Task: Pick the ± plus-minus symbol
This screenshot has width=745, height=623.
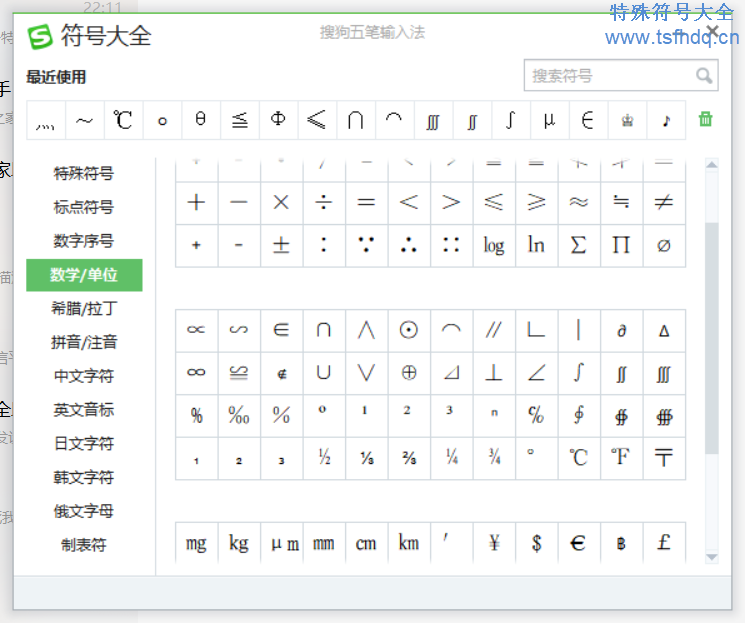Action: (281, 245)
